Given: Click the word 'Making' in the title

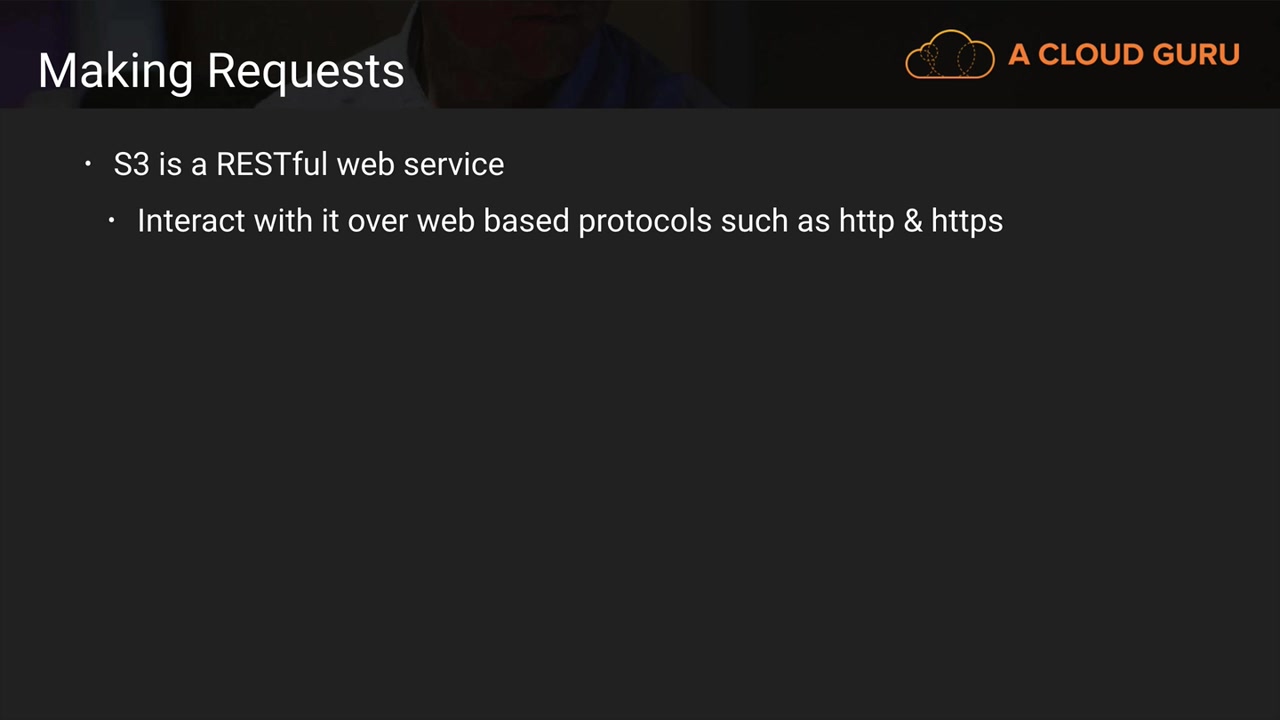Looking at the screenshot, I should point(115,71).
